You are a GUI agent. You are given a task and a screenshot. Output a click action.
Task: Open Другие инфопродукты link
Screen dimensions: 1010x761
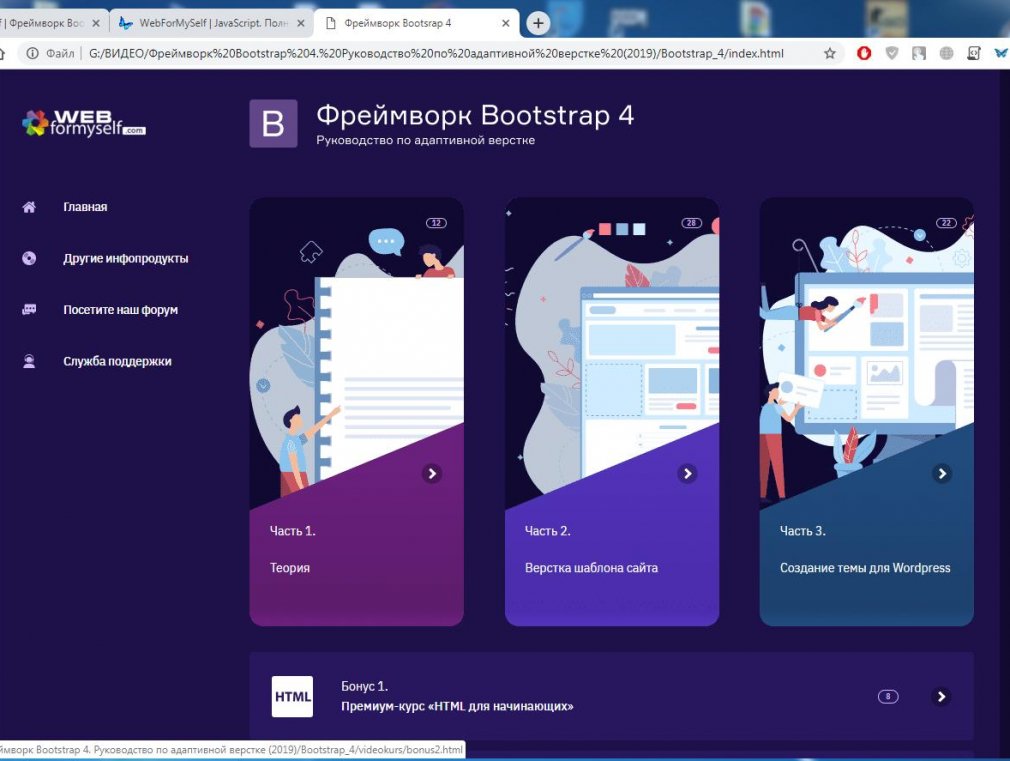point(126,258)
